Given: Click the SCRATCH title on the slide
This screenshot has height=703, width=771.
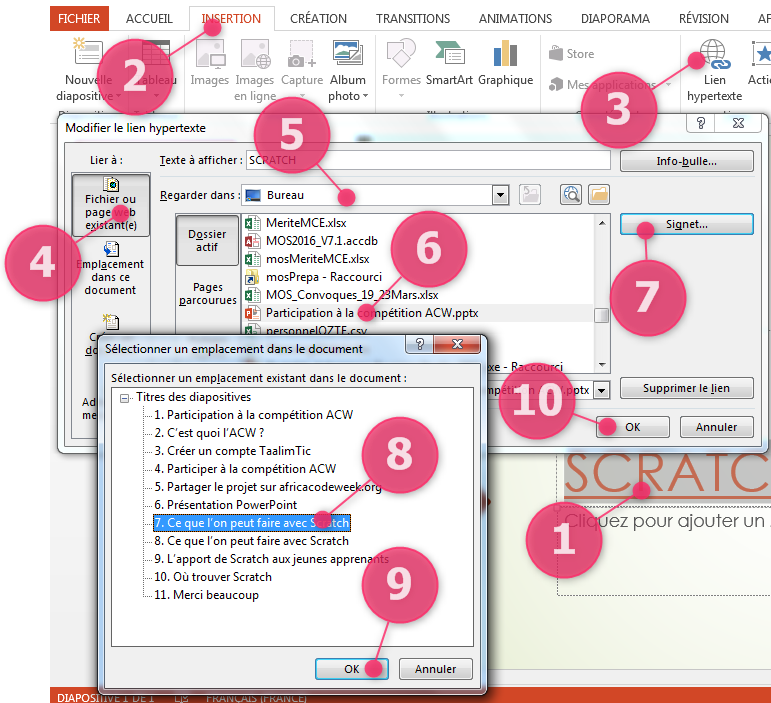Looking at the screenshot, I should [667, 474].
